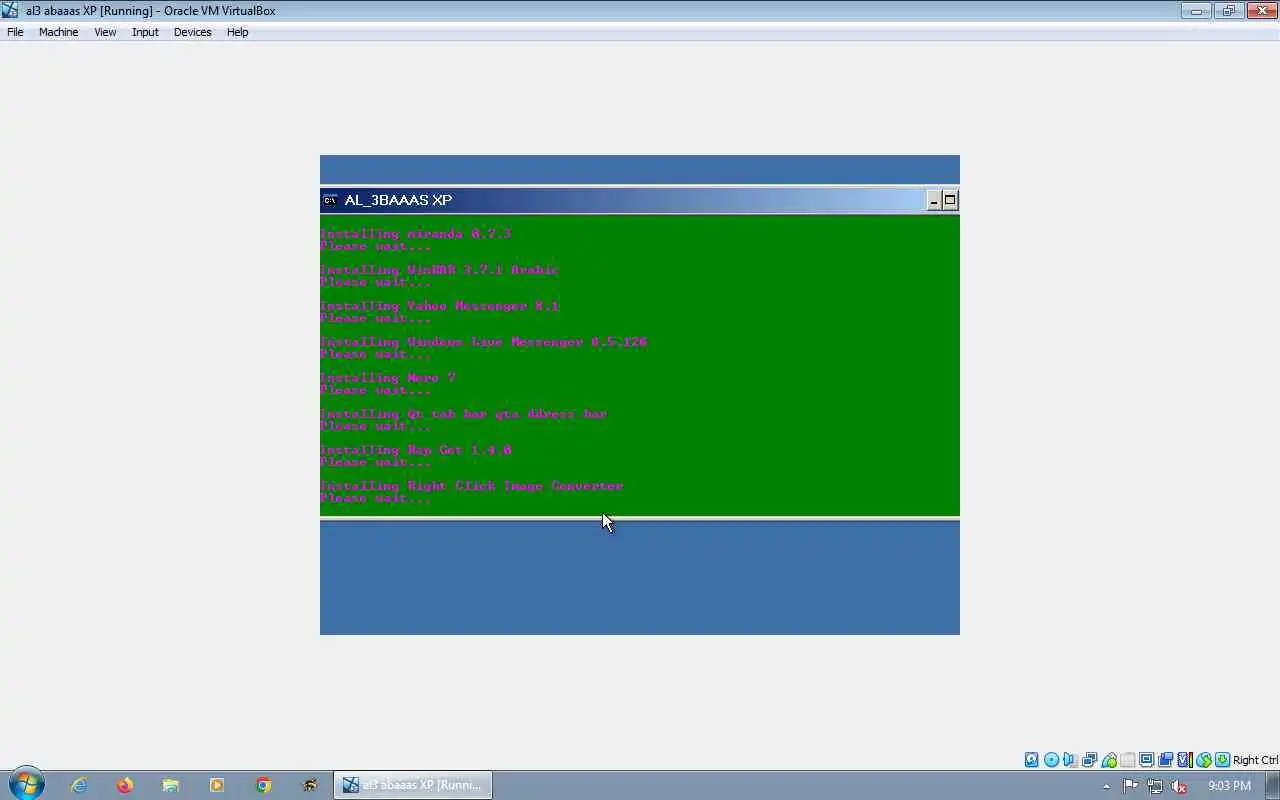The width and height of the screenshot is (1280, 800).
Task: Click the network tray icon
Action: tap(1155, 786)
